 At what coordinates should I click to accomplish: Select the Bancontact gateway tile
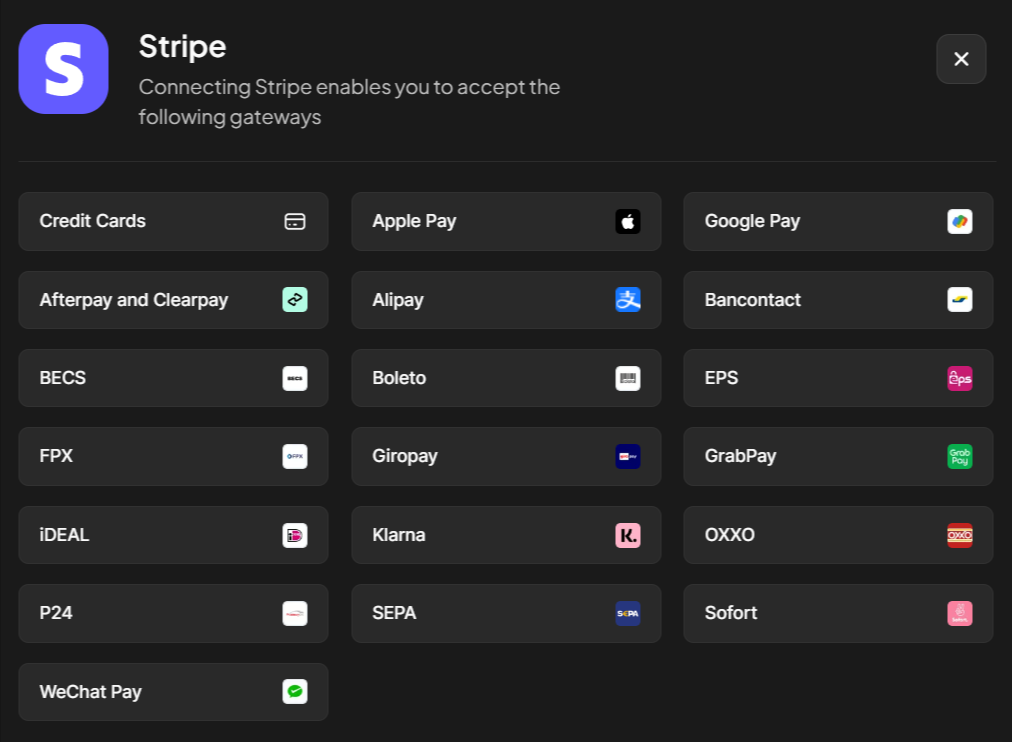(838, 299)
